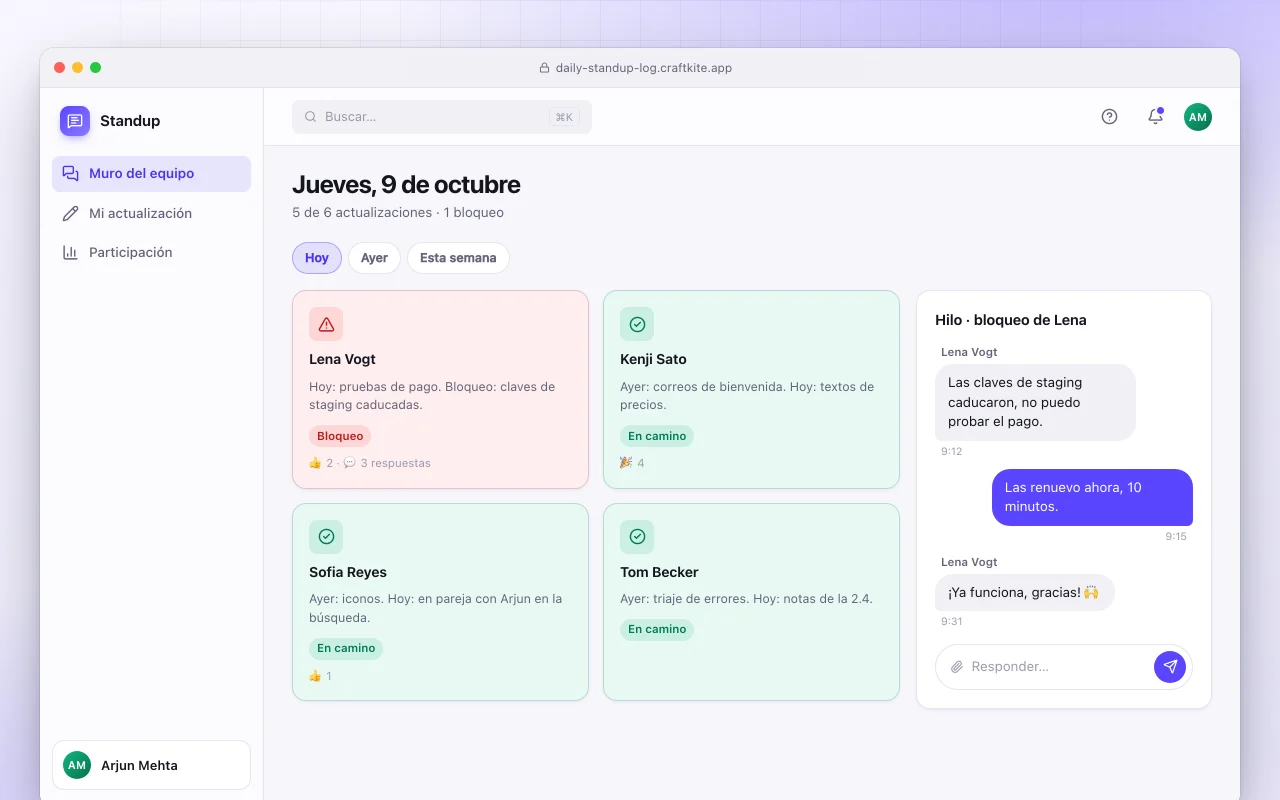Click the Bloqueo status badge

[340, 436]
